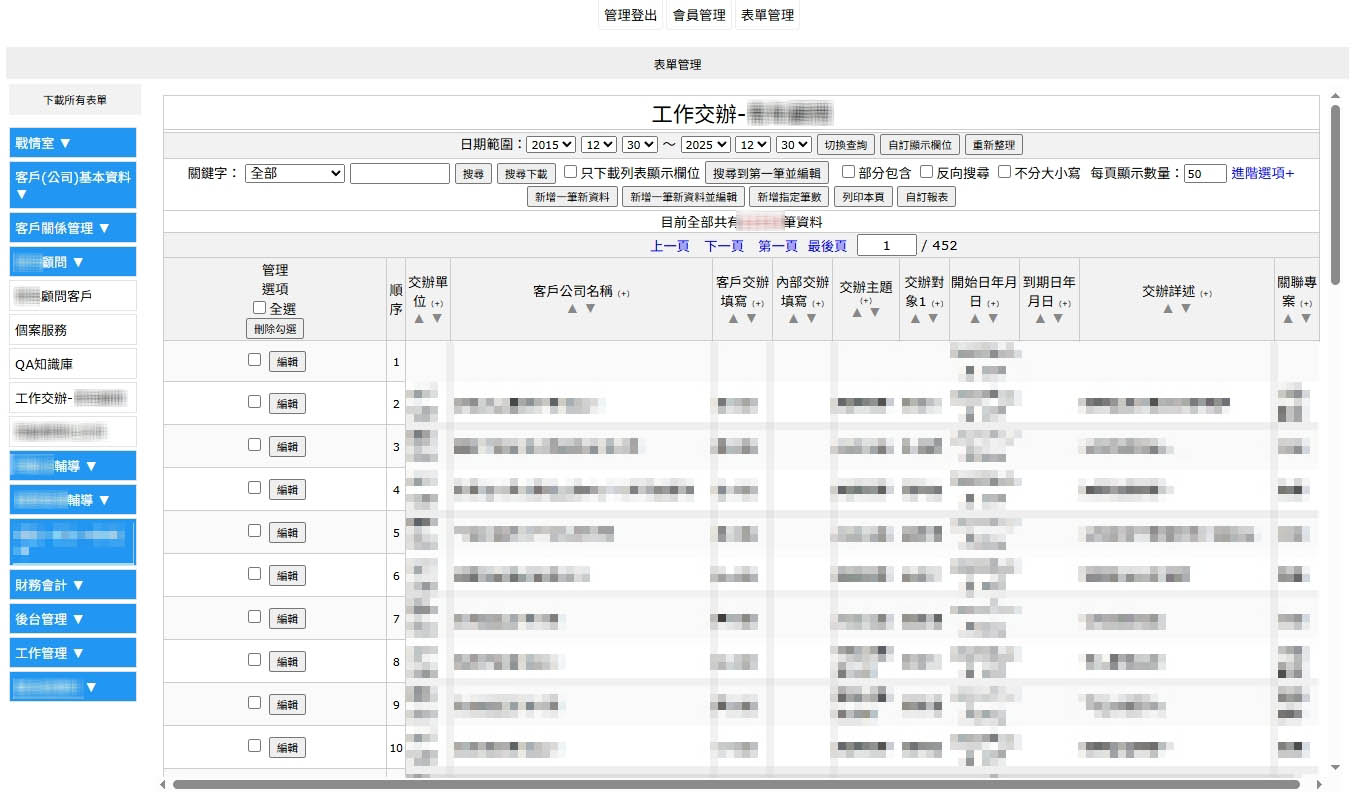Sort 到期日年月日 column ascending

(1040, 318)
